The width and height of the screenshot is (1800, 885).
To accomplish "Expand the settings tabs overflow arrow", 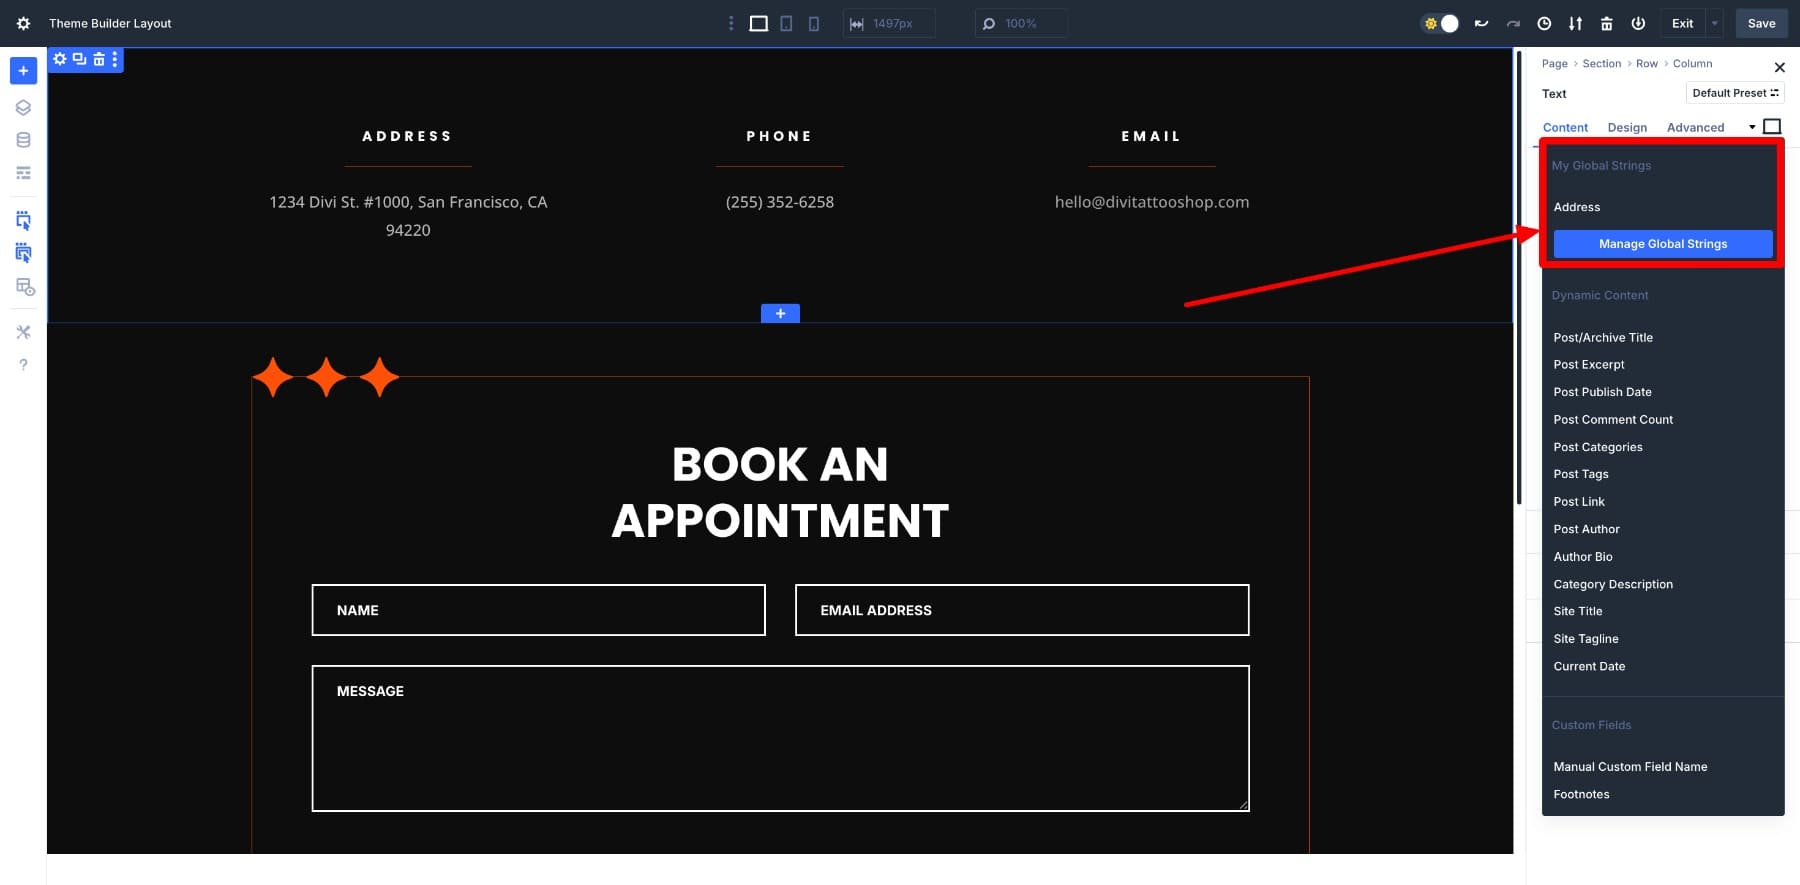I will [1752, 127].
